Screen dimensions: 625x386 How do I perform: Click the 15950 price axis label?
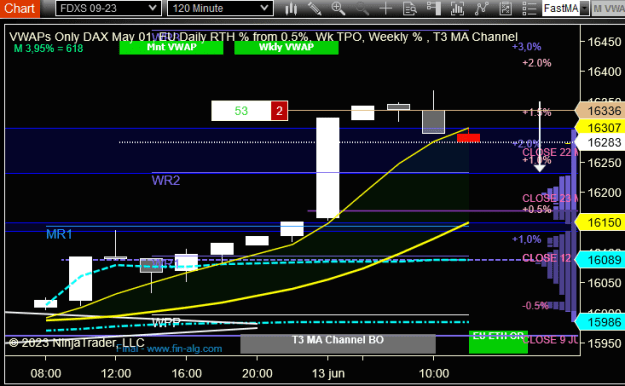coord(604,343)
